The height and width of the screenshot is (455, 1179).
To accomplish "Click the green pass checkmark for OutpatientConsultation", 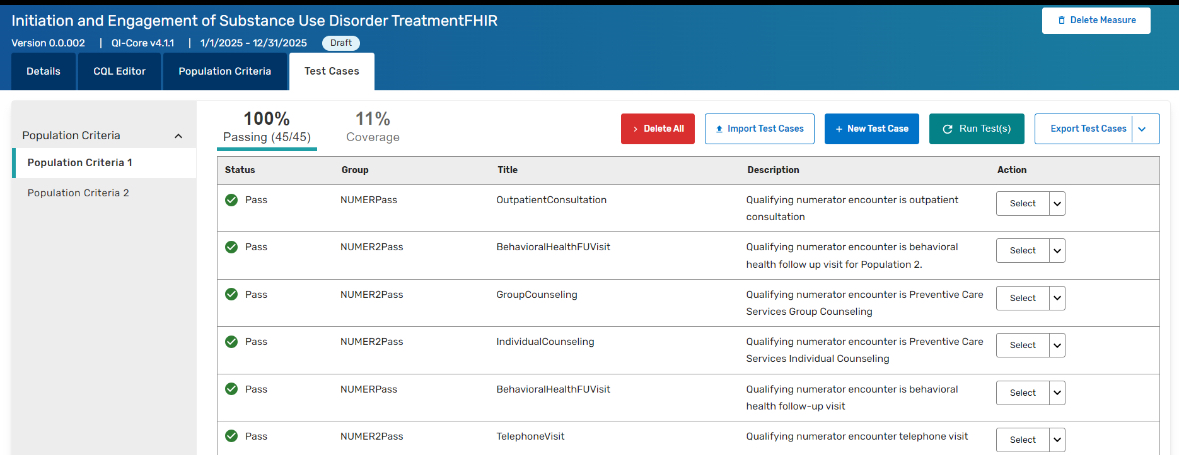I will pos(232,200).
